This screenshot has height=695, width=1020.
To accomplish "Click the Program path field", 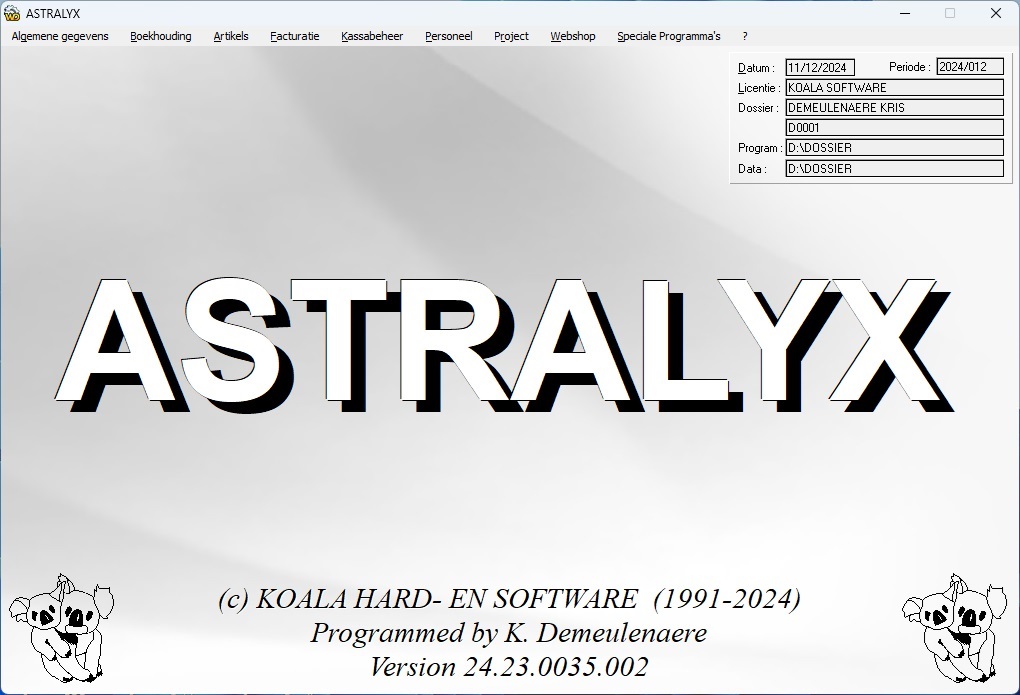I will (894, 148).
